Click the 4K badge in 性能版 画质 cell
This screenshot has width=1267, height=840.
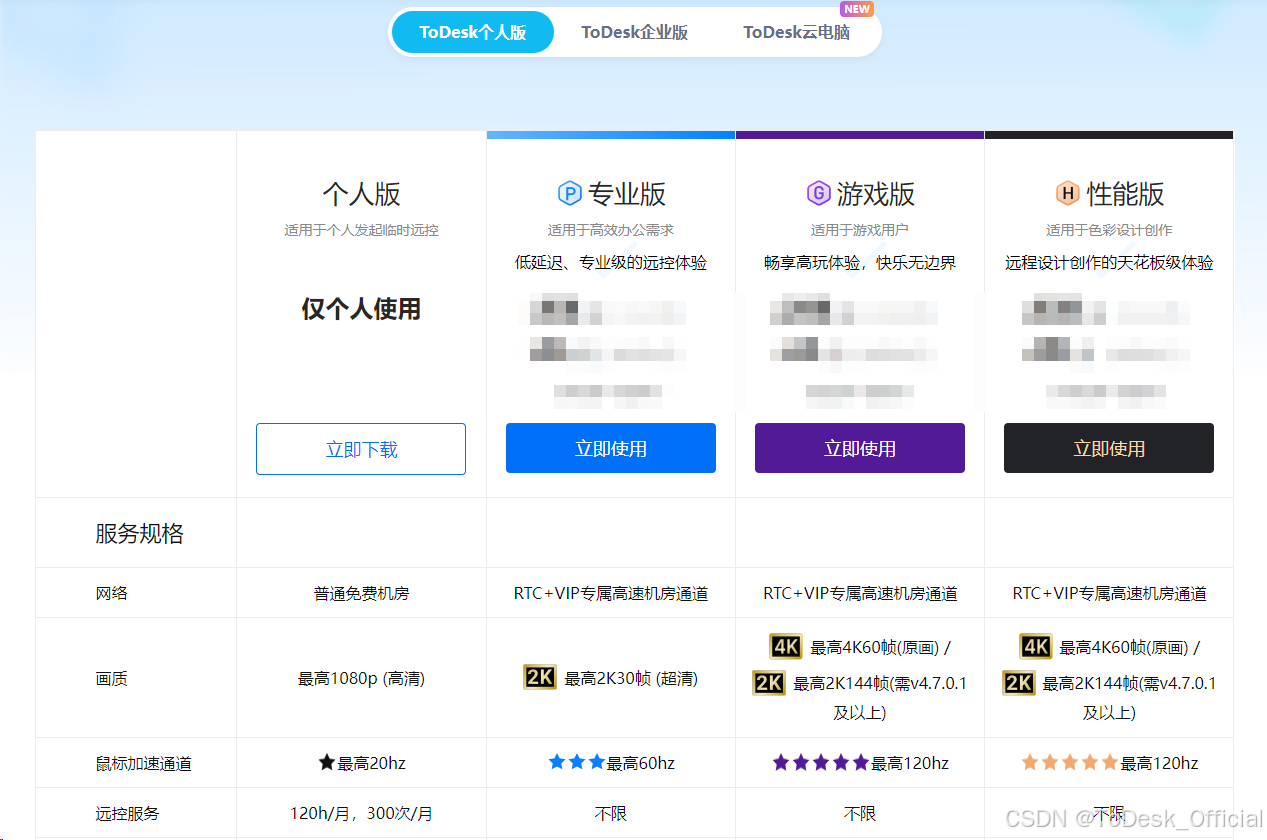(x=1036, y=646)
